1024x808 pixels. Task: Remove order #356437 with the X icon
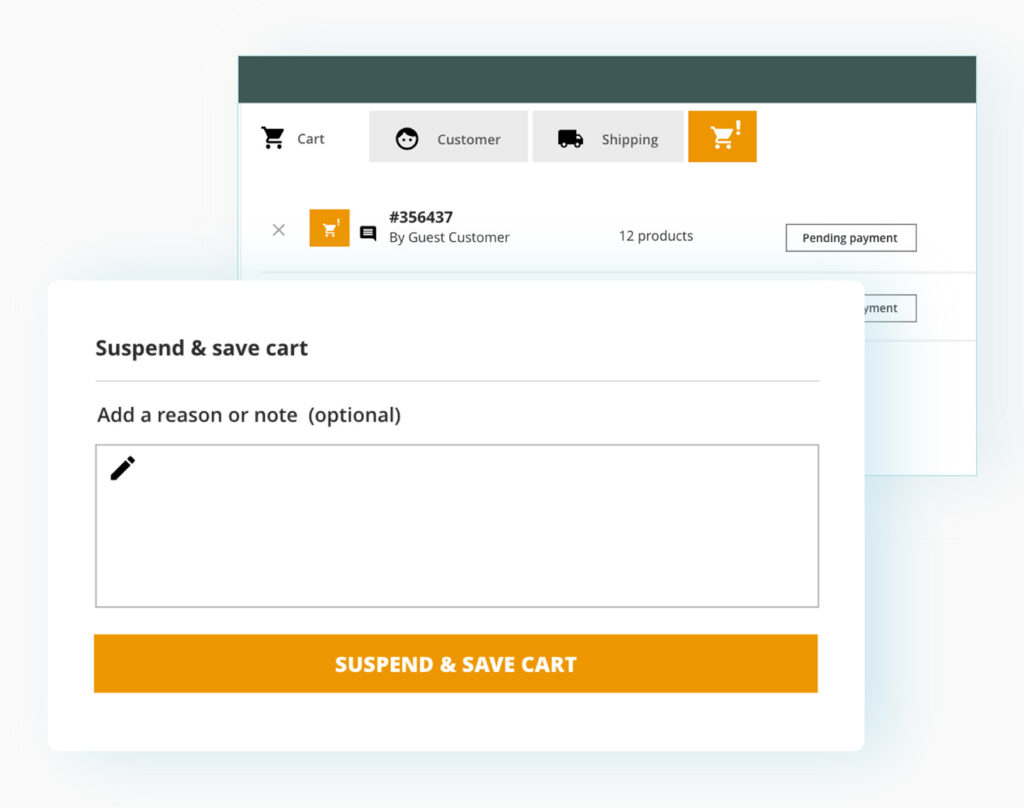click(x=279, y=230)
